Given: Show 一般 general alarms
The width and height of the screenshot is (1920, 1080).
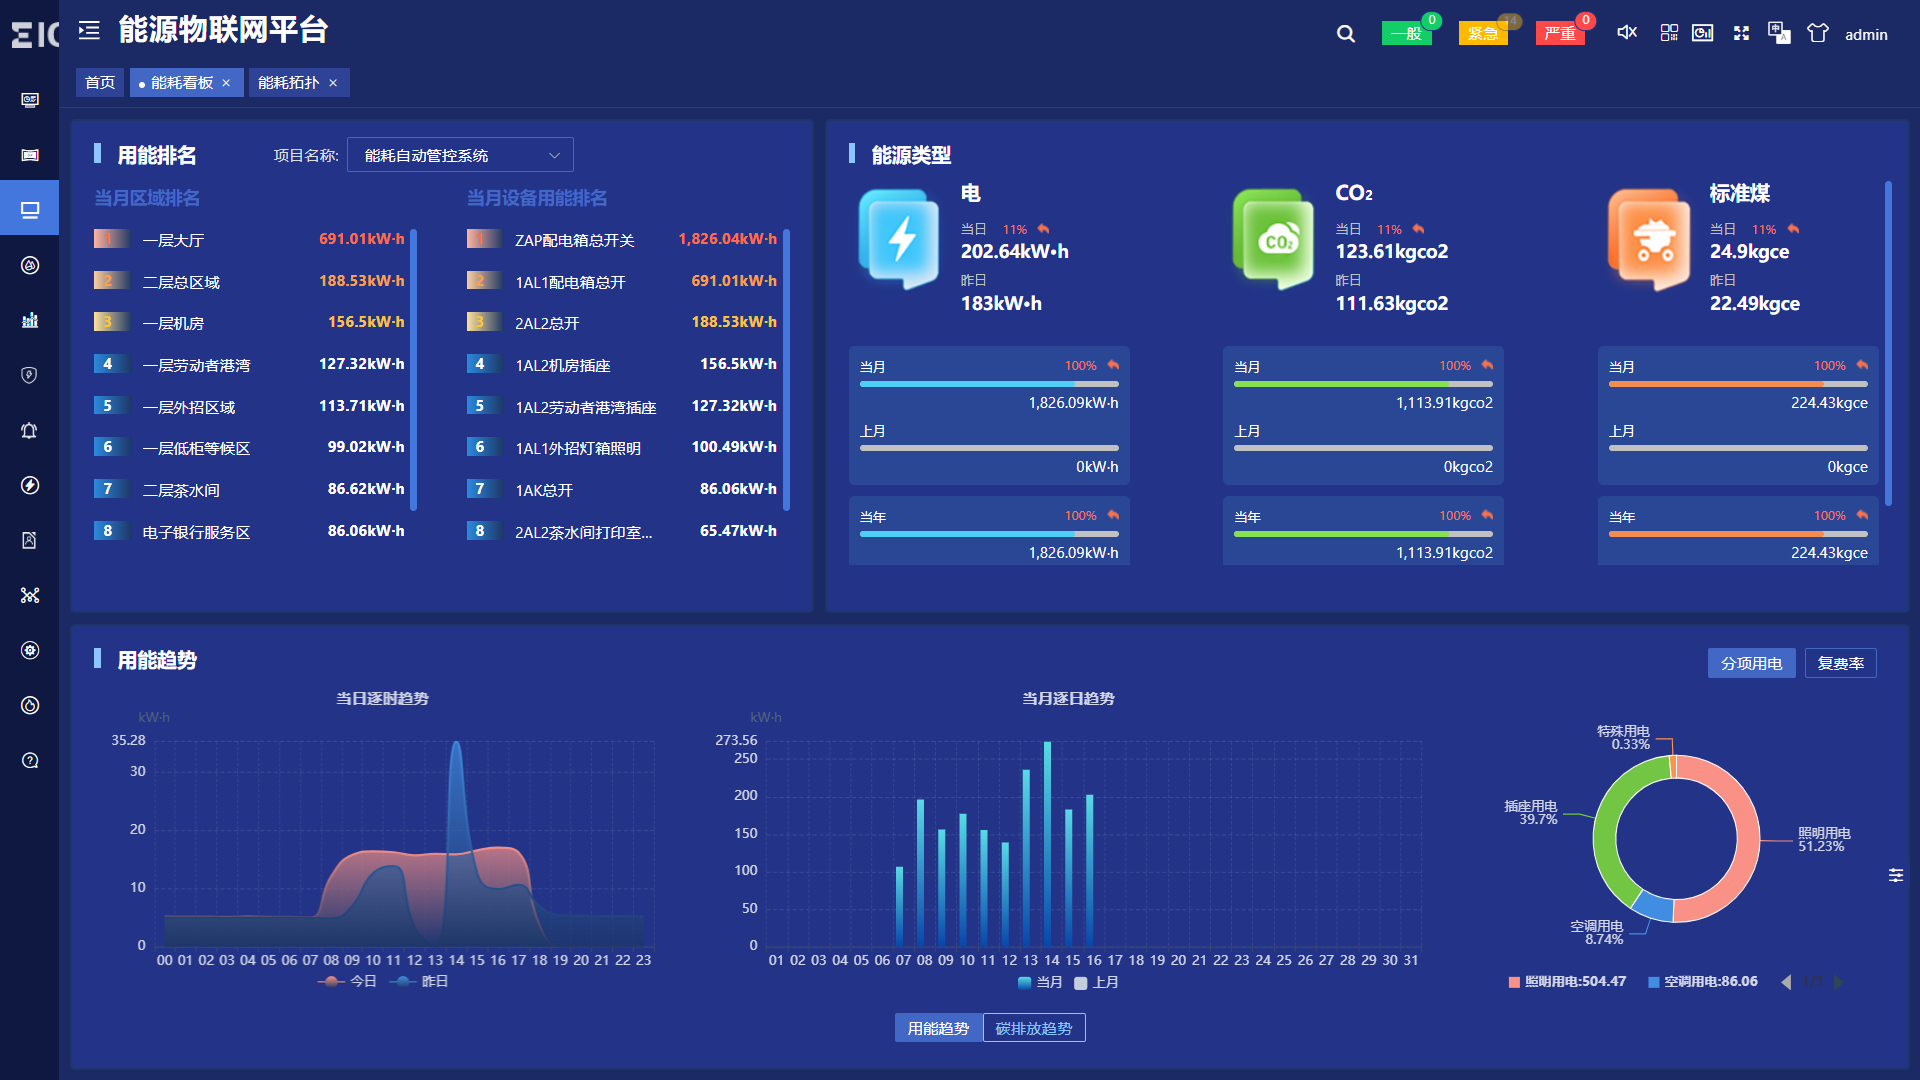Looking at the screenshot, I should click(x=1406, y=34).
